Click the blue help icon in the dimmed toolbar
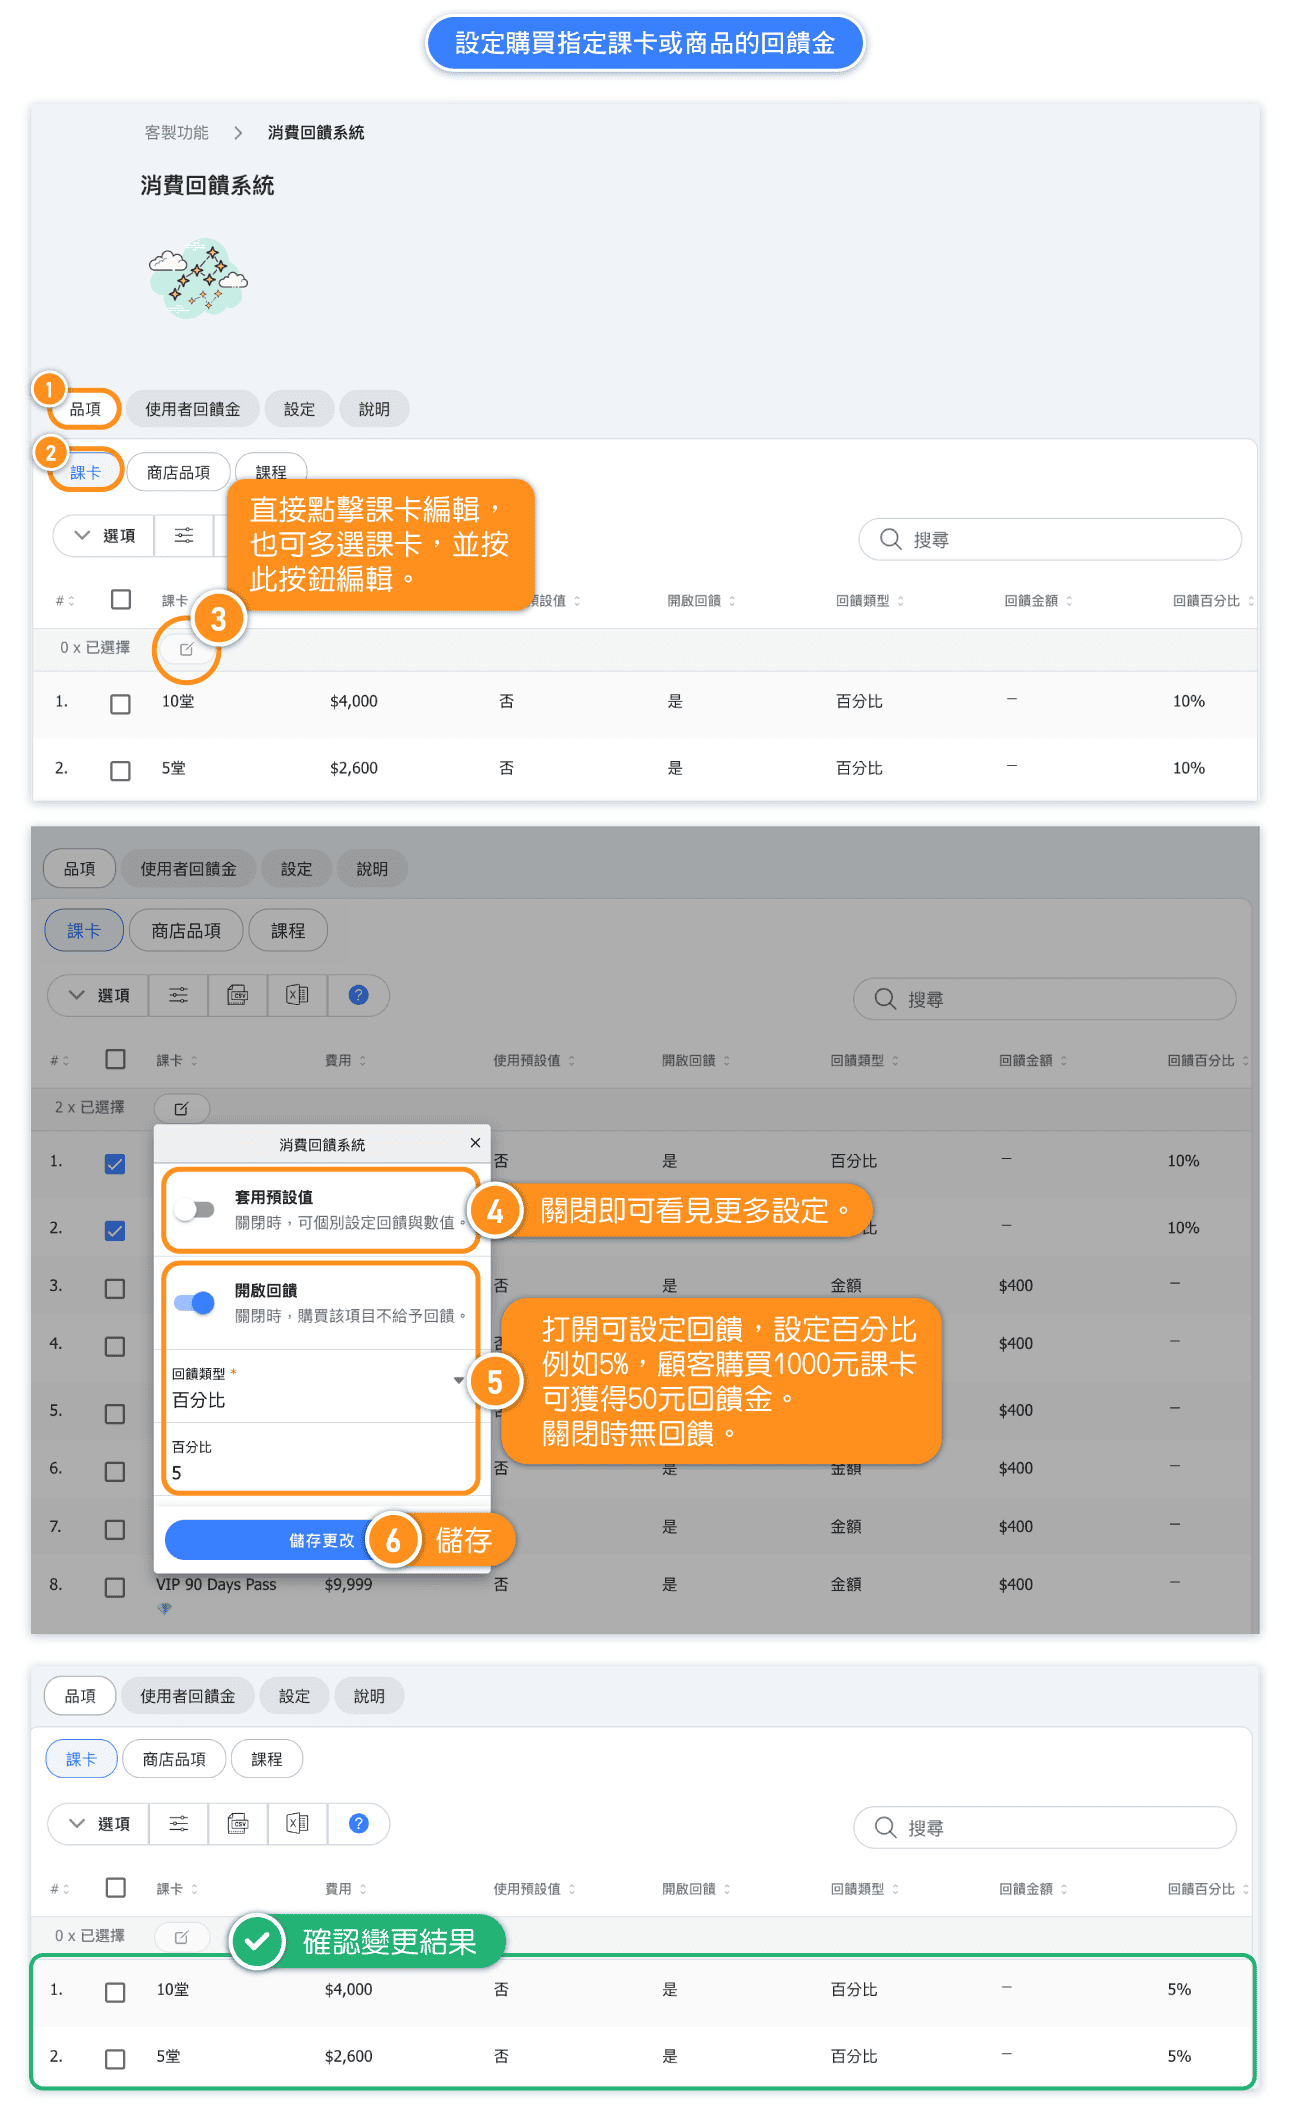Viewport: 1291px width, 2123px height. pos(358,995)
